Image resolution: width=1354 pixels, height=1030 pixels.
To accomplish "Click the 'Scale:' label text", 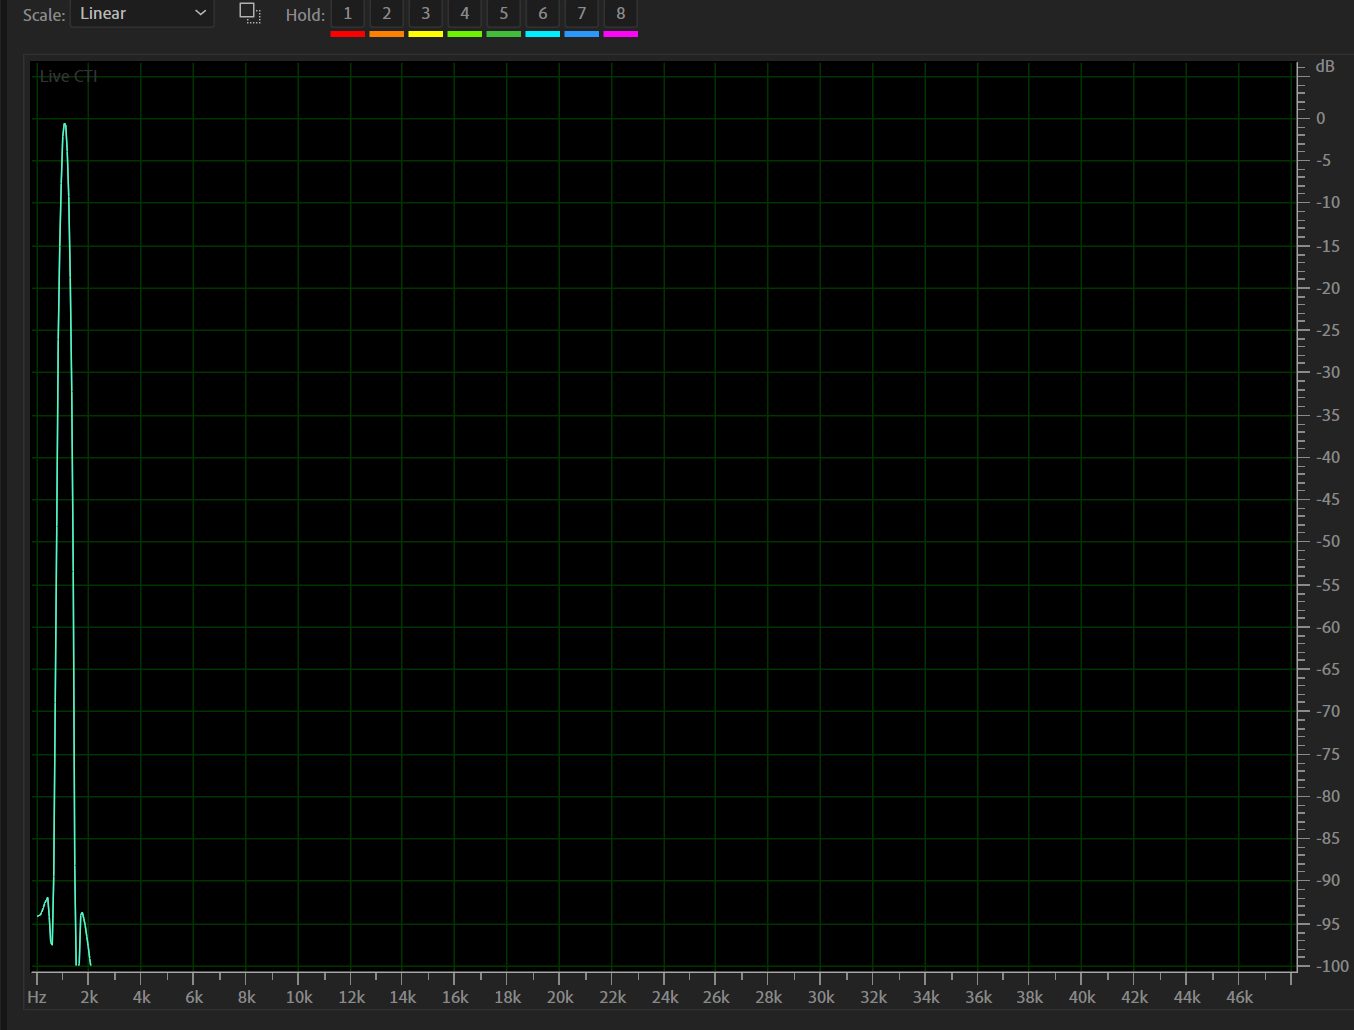I will coord(44,15).
